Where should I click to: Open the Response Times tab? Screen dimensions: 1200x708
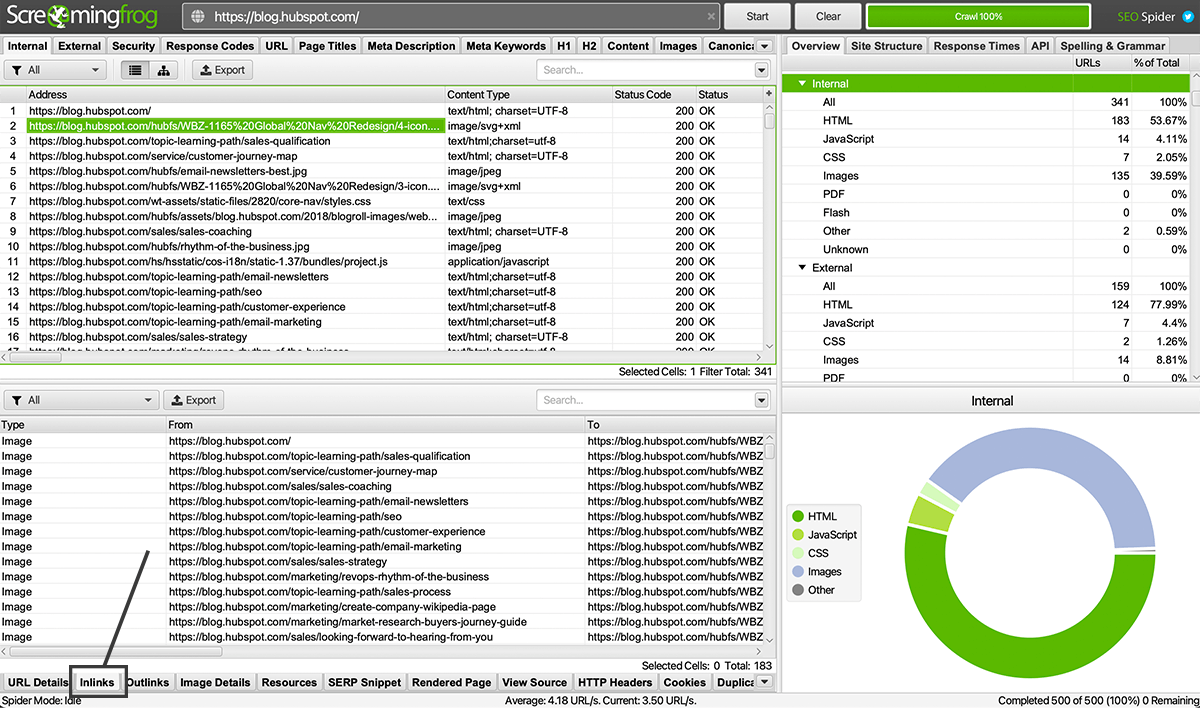point(977,46)
